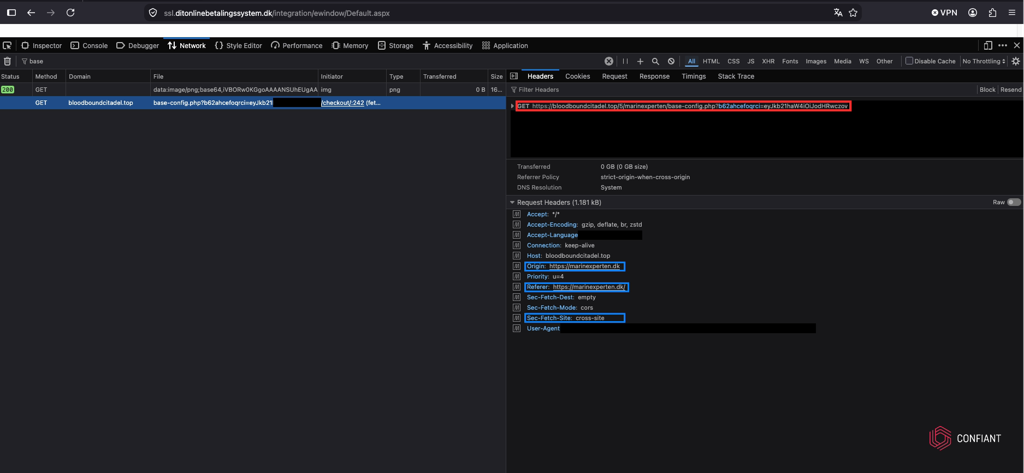Switch to Console tab
The width and height of the screenshot is (1024, 473).
click(89, 46)
